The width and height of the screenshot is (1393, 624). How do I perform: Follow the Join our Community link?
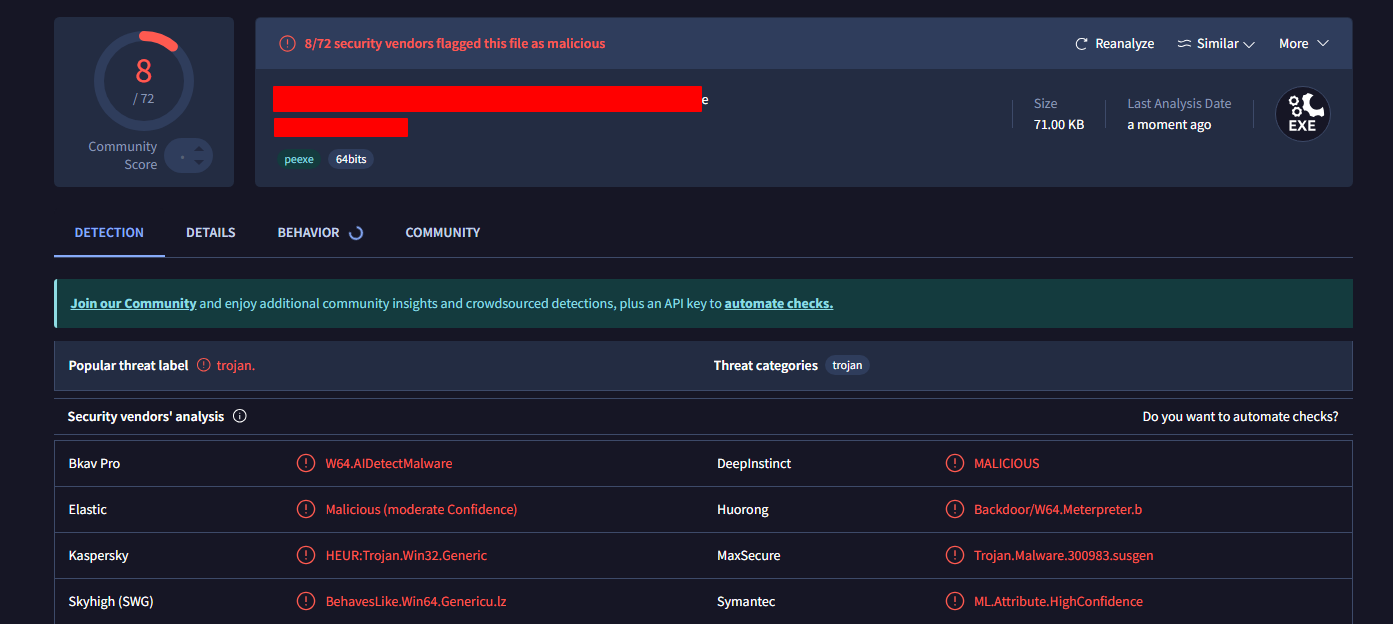click(x=133, y=304)
